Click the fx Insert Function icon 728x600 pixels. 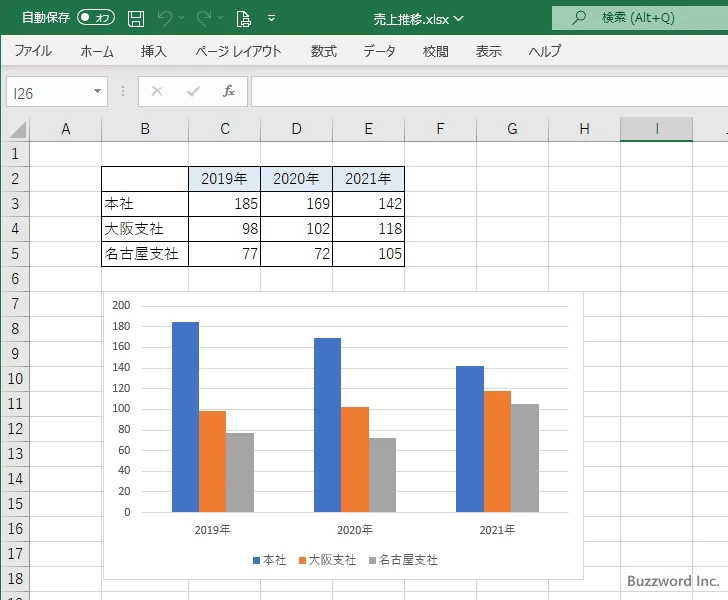click(229, 91)
